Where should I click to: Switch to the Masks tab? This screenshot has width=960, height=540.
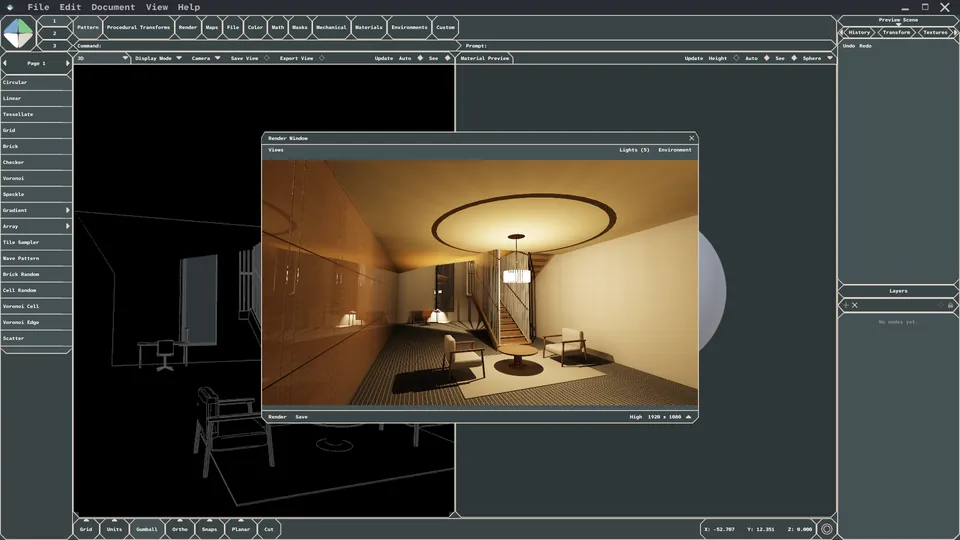[x=299, y=28]
